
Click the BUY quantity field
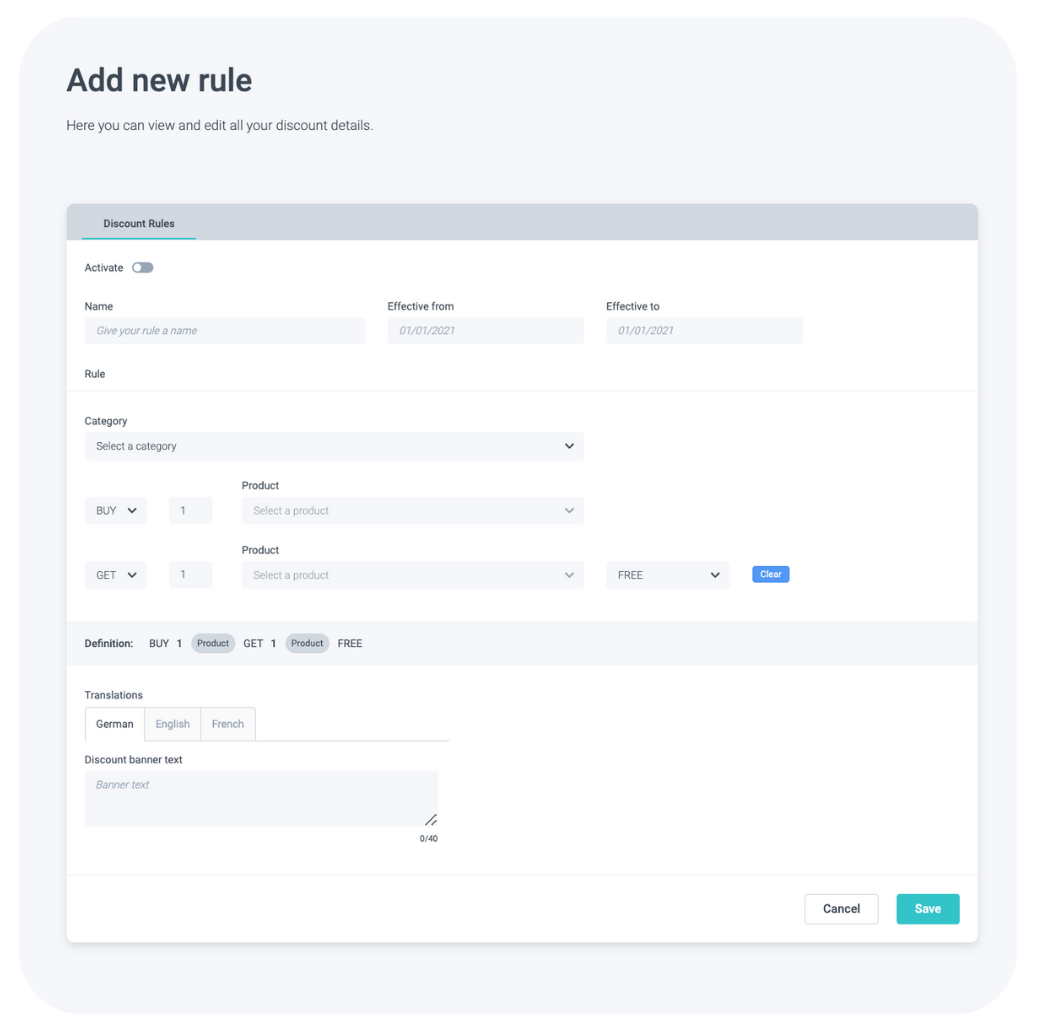pos(190,511)
